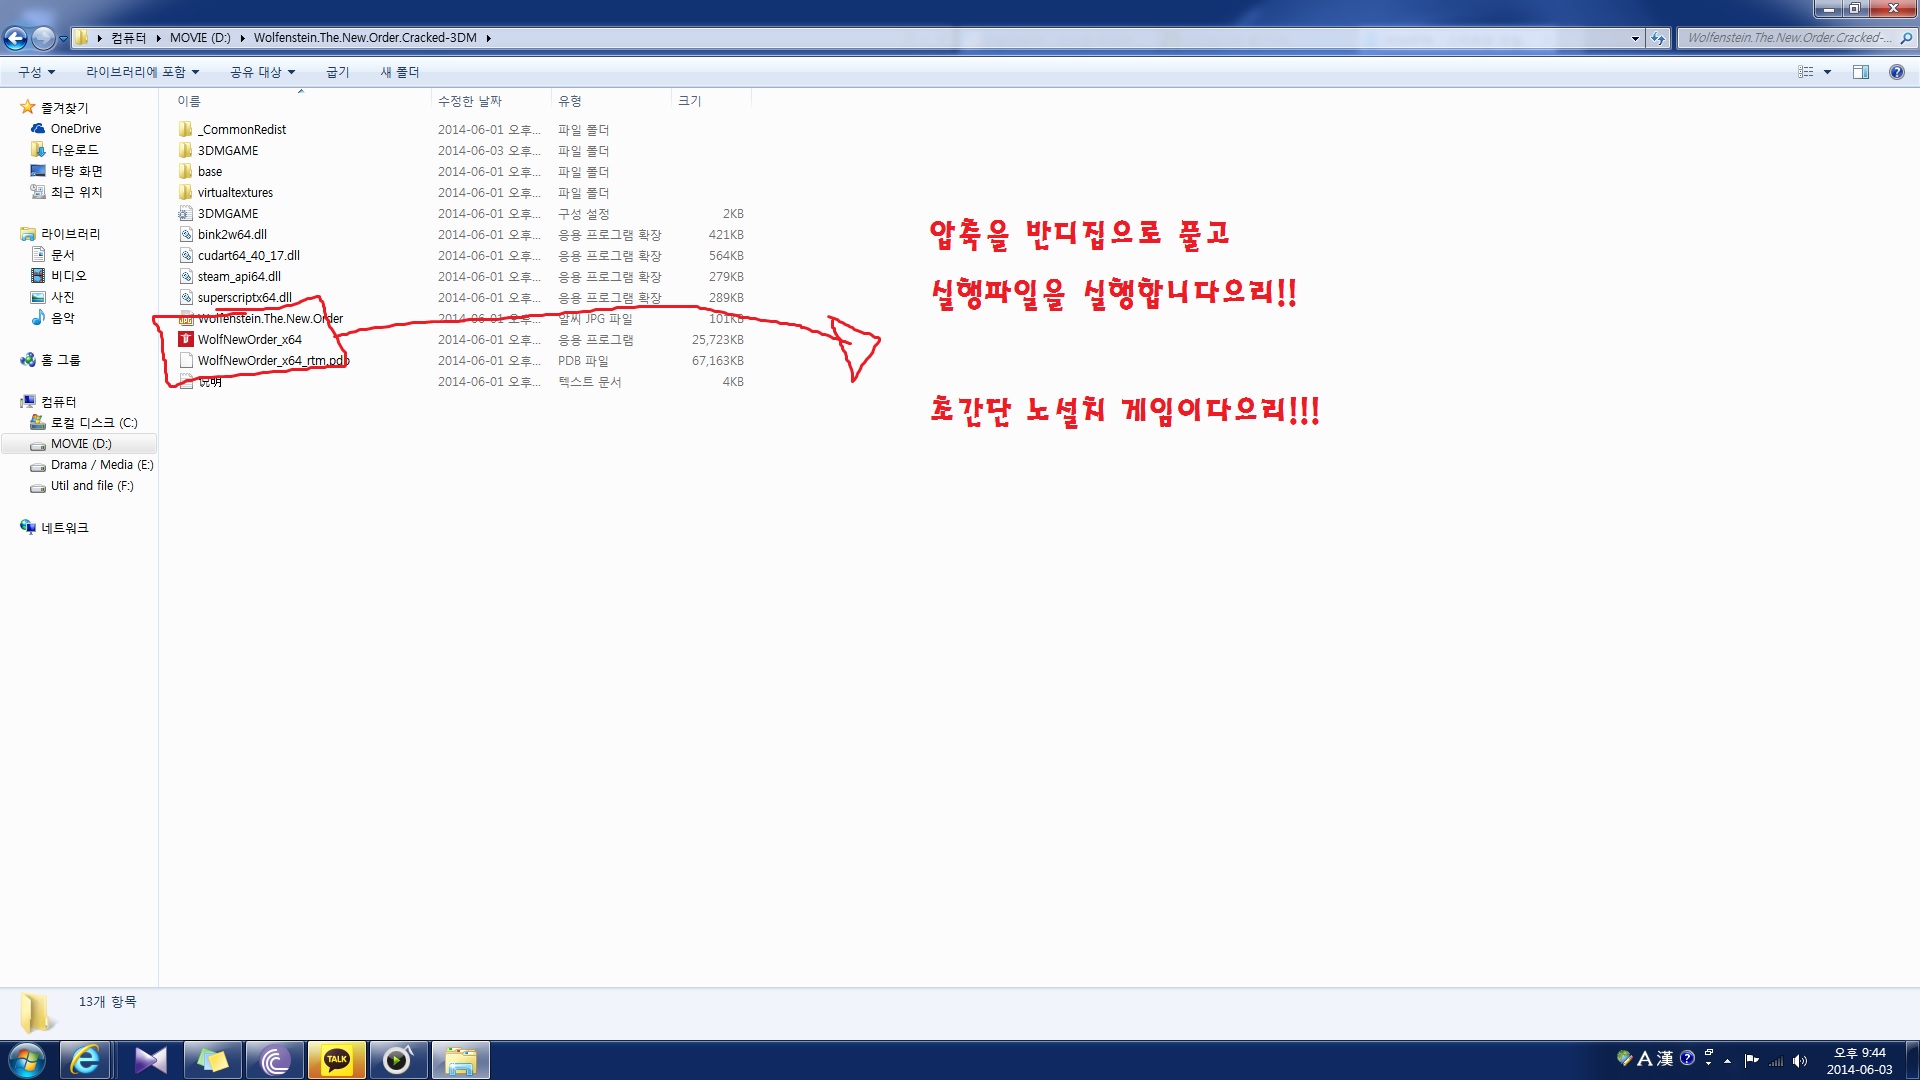
Task: Sort by 수정한 날짜 column header
Action: 491,101
